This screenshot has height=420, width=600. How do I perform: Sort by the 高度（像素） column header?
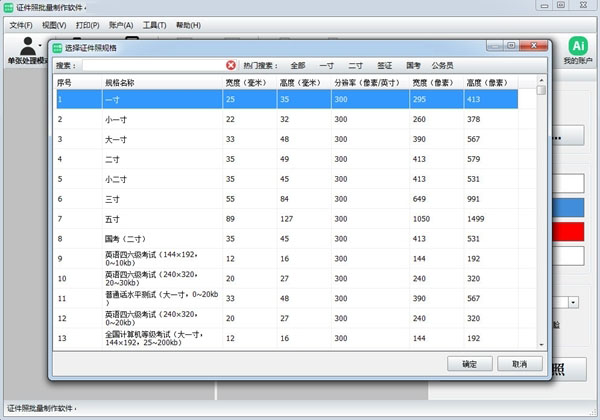490,83
